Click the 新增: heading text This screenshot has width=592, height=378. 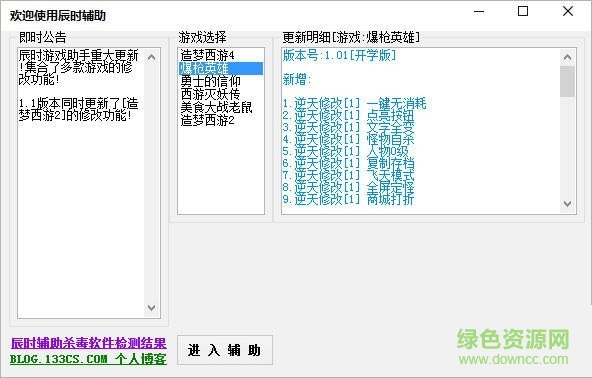point(297,80)
